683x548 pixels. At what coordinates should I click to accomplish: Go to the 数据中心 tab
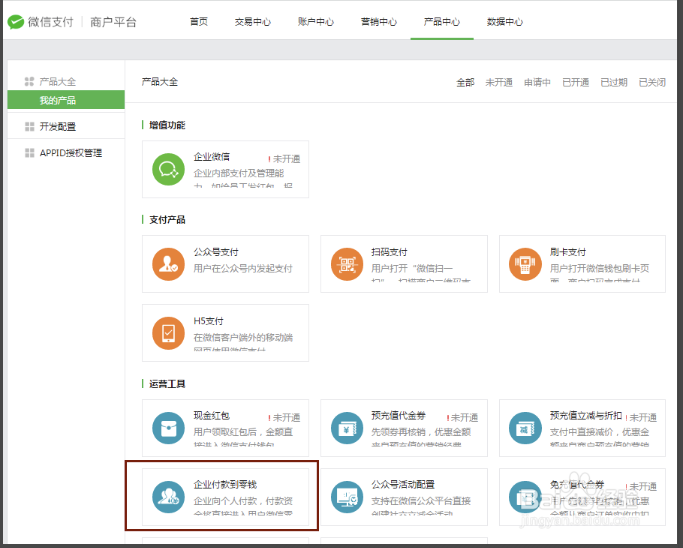click(x=504, y=22)
